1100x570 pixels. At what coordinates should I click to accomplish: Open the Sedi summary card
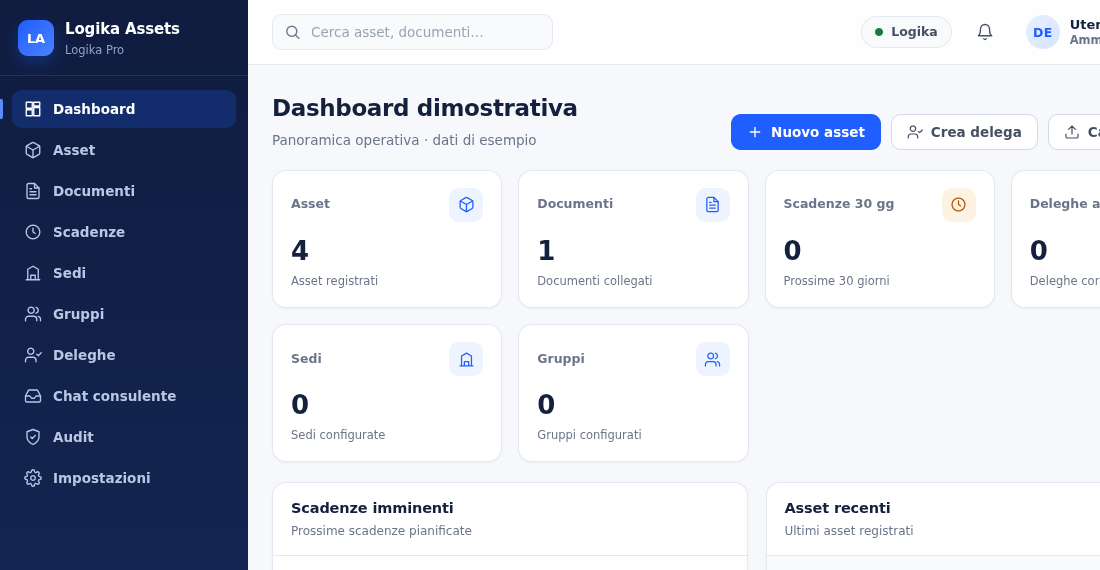click(387, 393)
